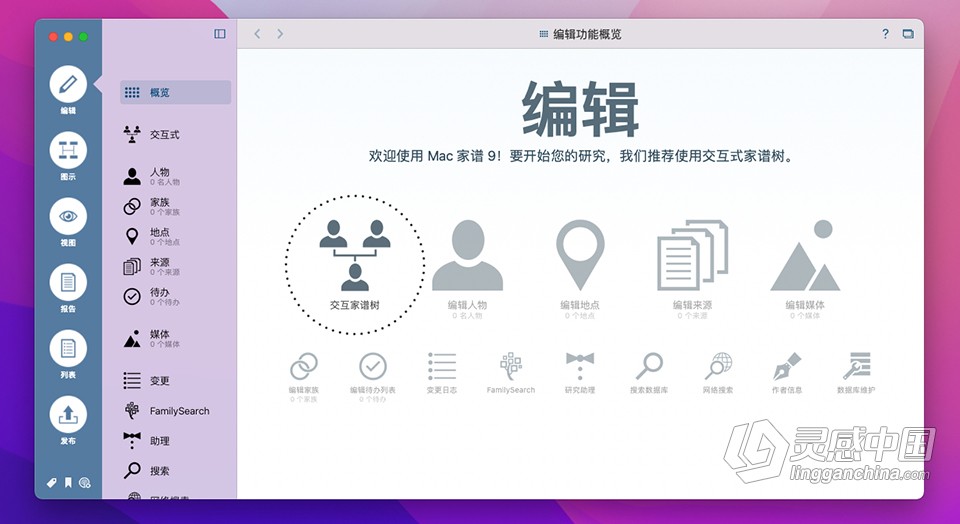Open the 发布 publish section
The height and width of the screenshot is (524, 960).
click(68, 415)
